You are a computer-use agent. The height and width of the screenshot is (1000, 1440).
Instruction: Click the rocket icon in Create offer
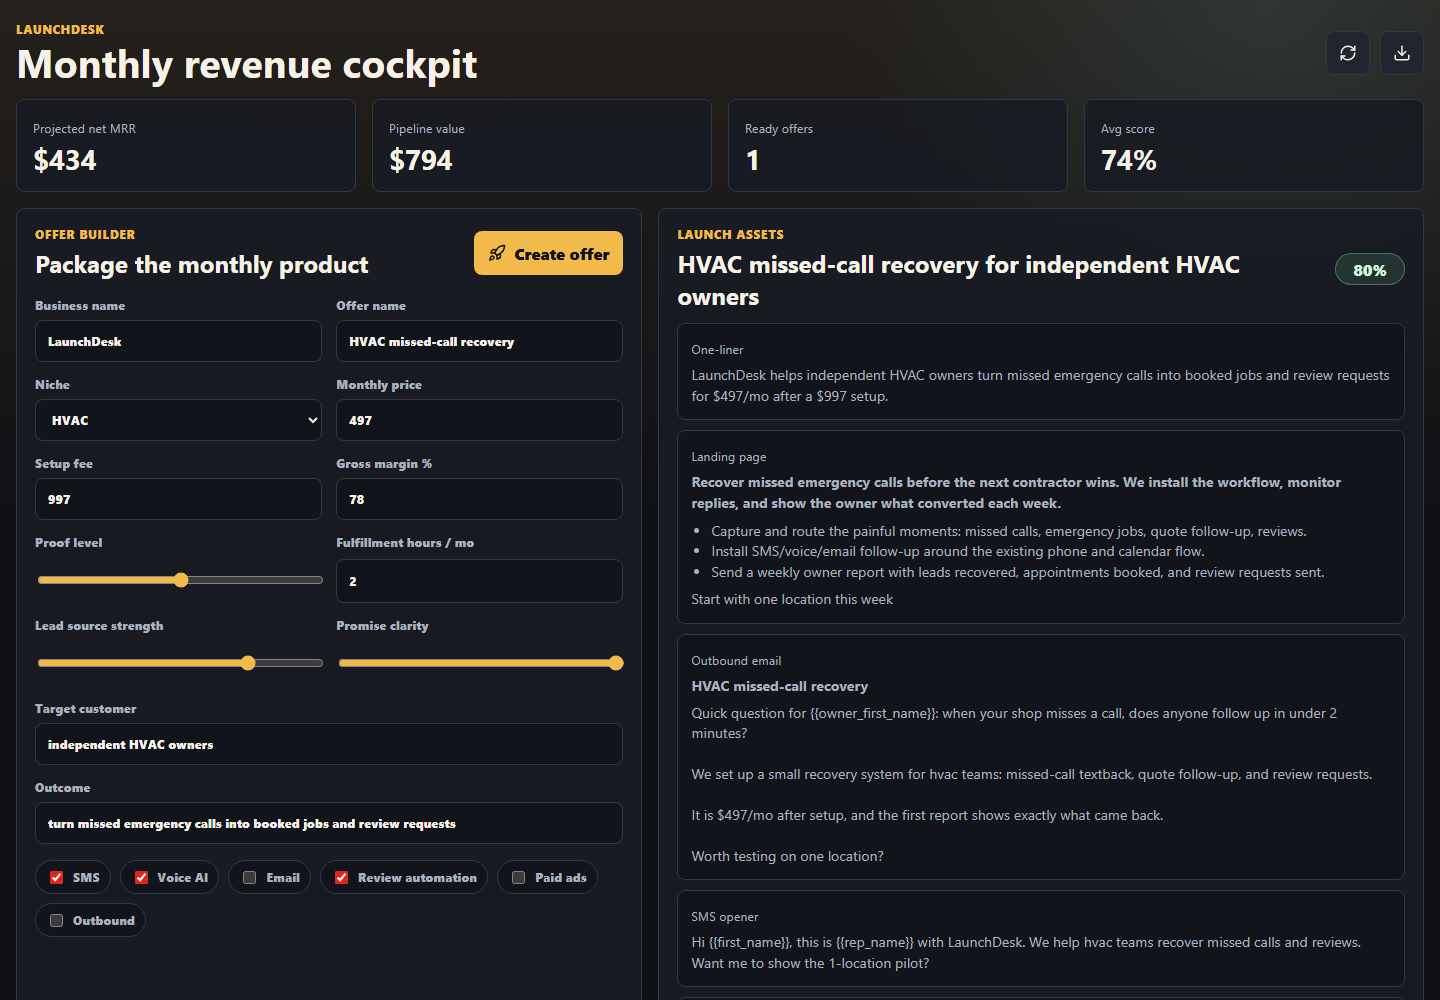pyautogui.click(x=497, y=254)
